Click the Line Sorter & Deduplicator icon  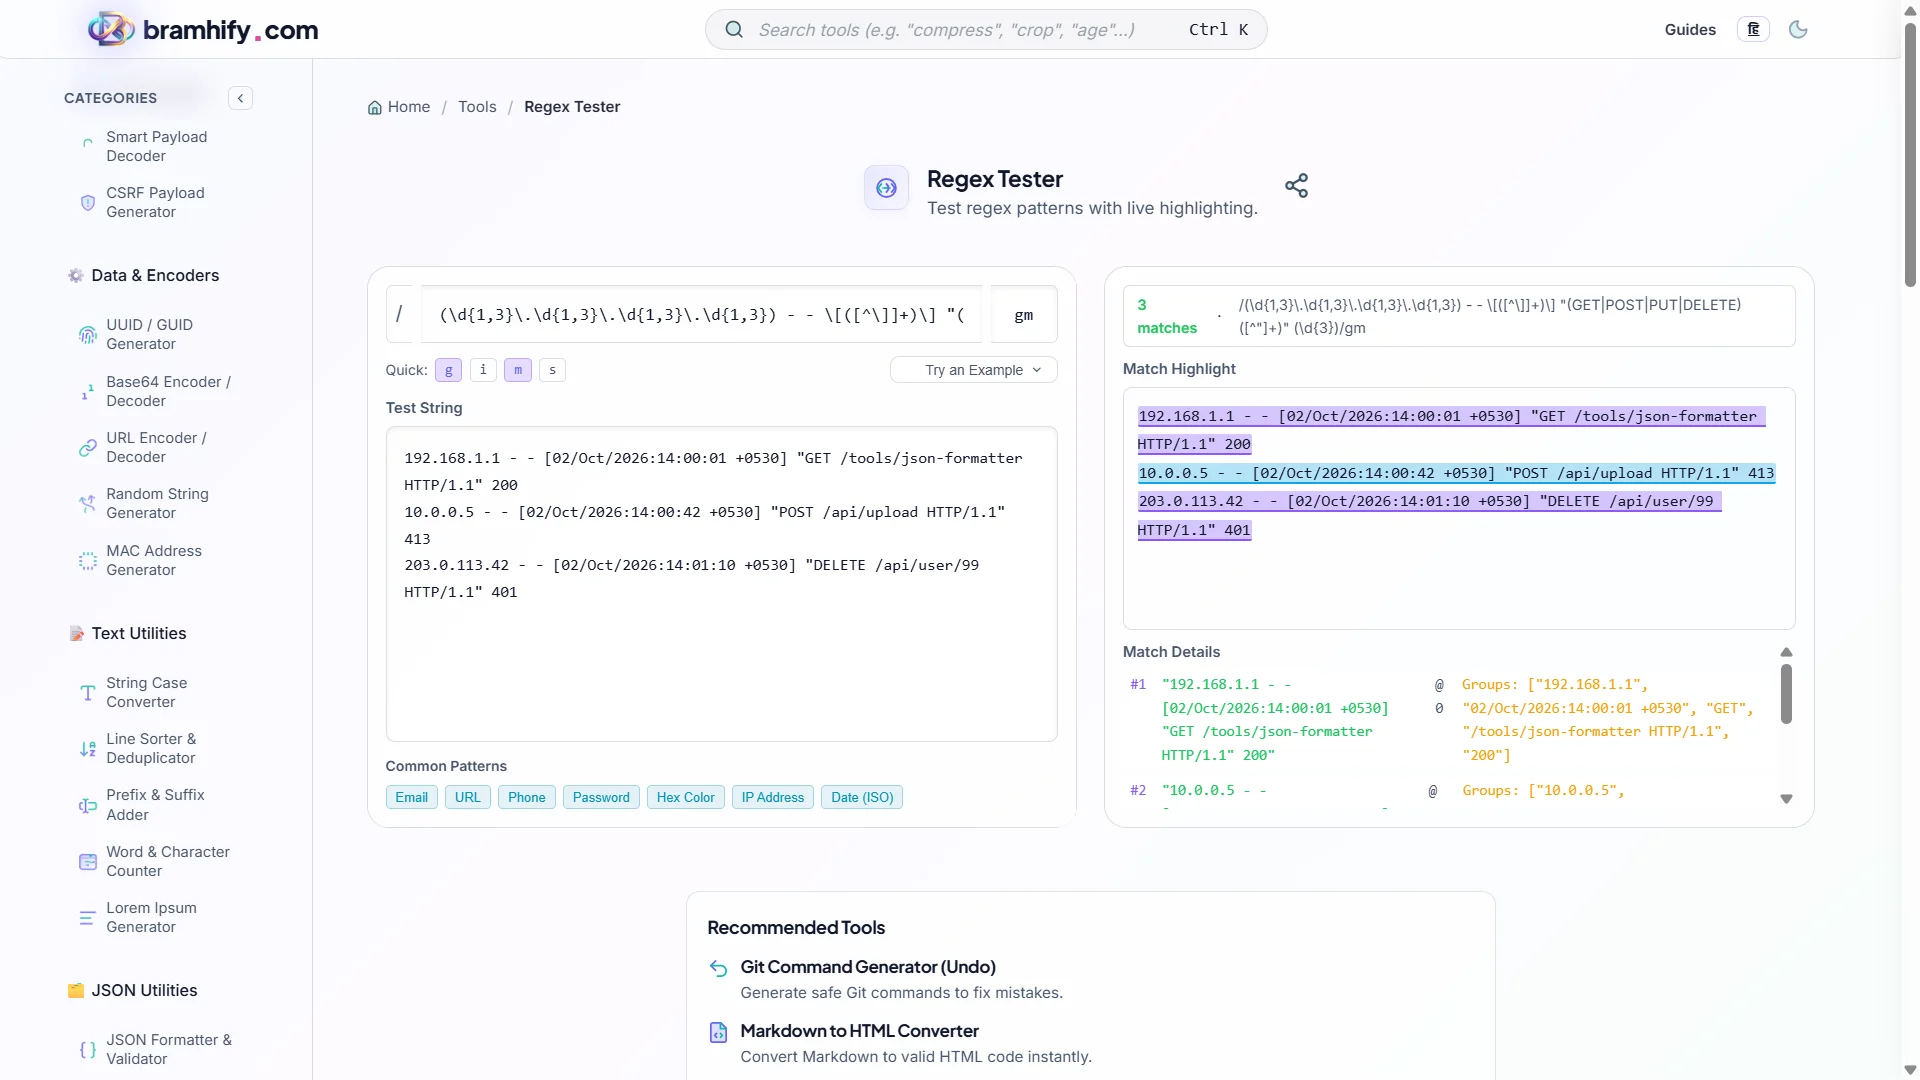coord(88,749)
